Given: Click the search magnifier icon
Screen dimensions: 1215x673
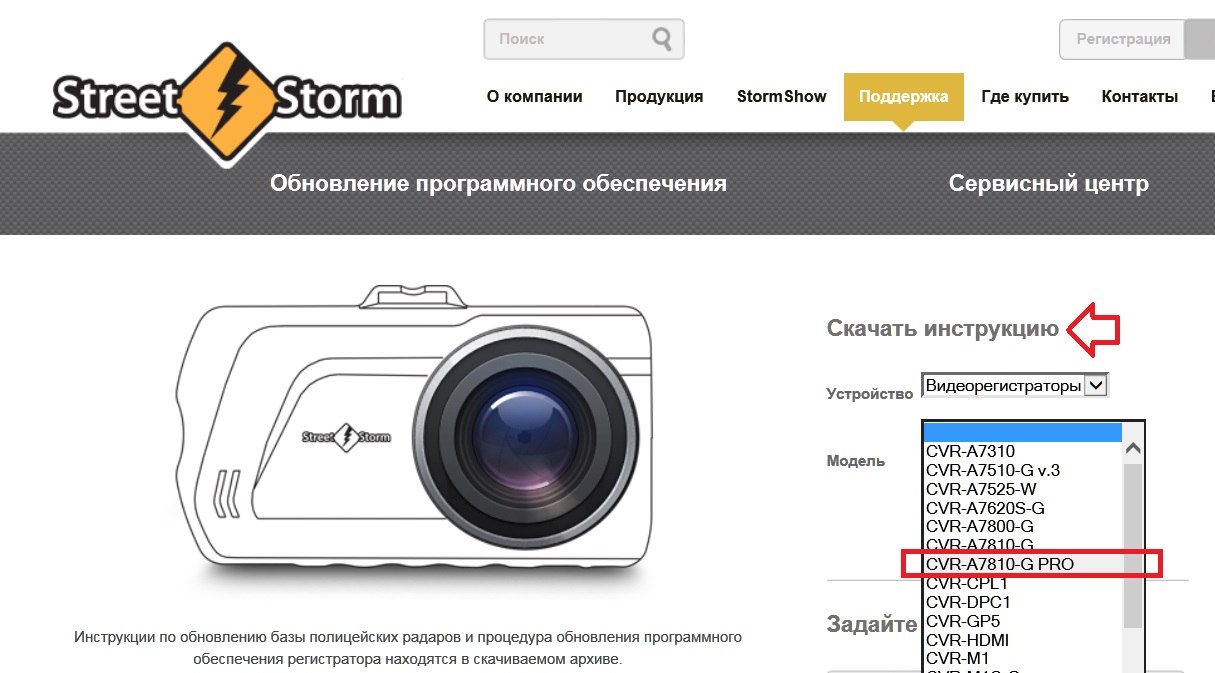Looking at the screenshot, I should [x=662, y=39].
